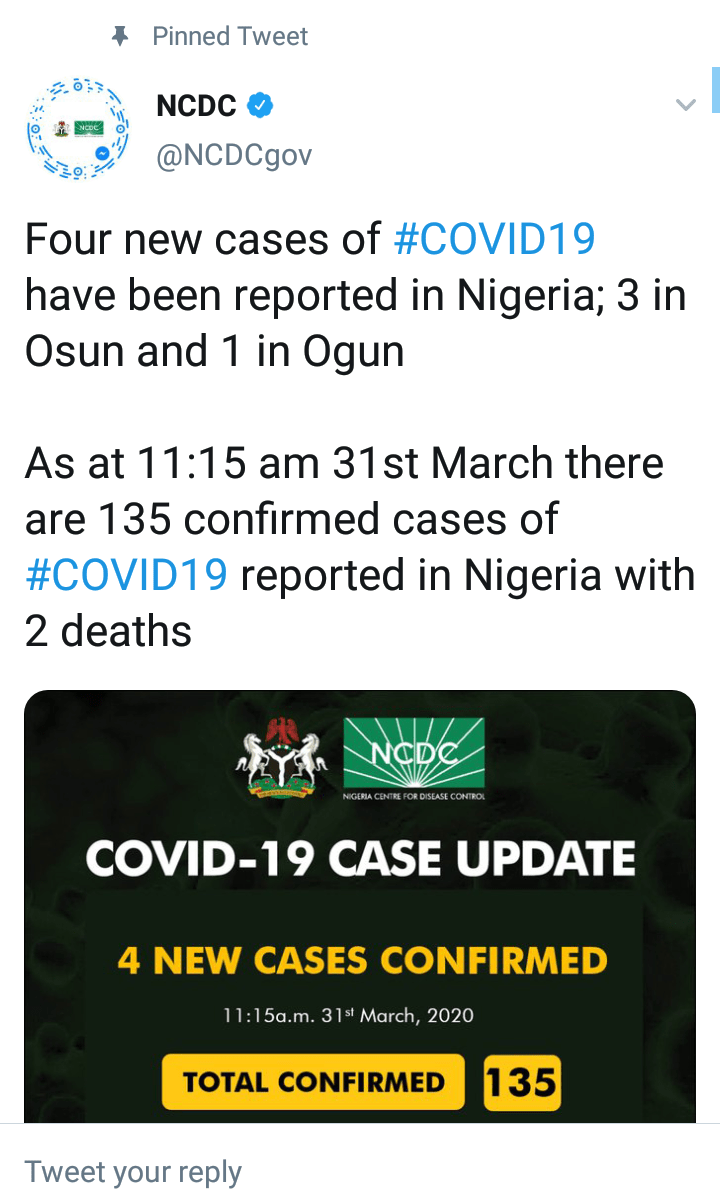This screenshot has width=720, height=1194.
Task: Open the @NCDCgov handle
Action: (234, 155)
